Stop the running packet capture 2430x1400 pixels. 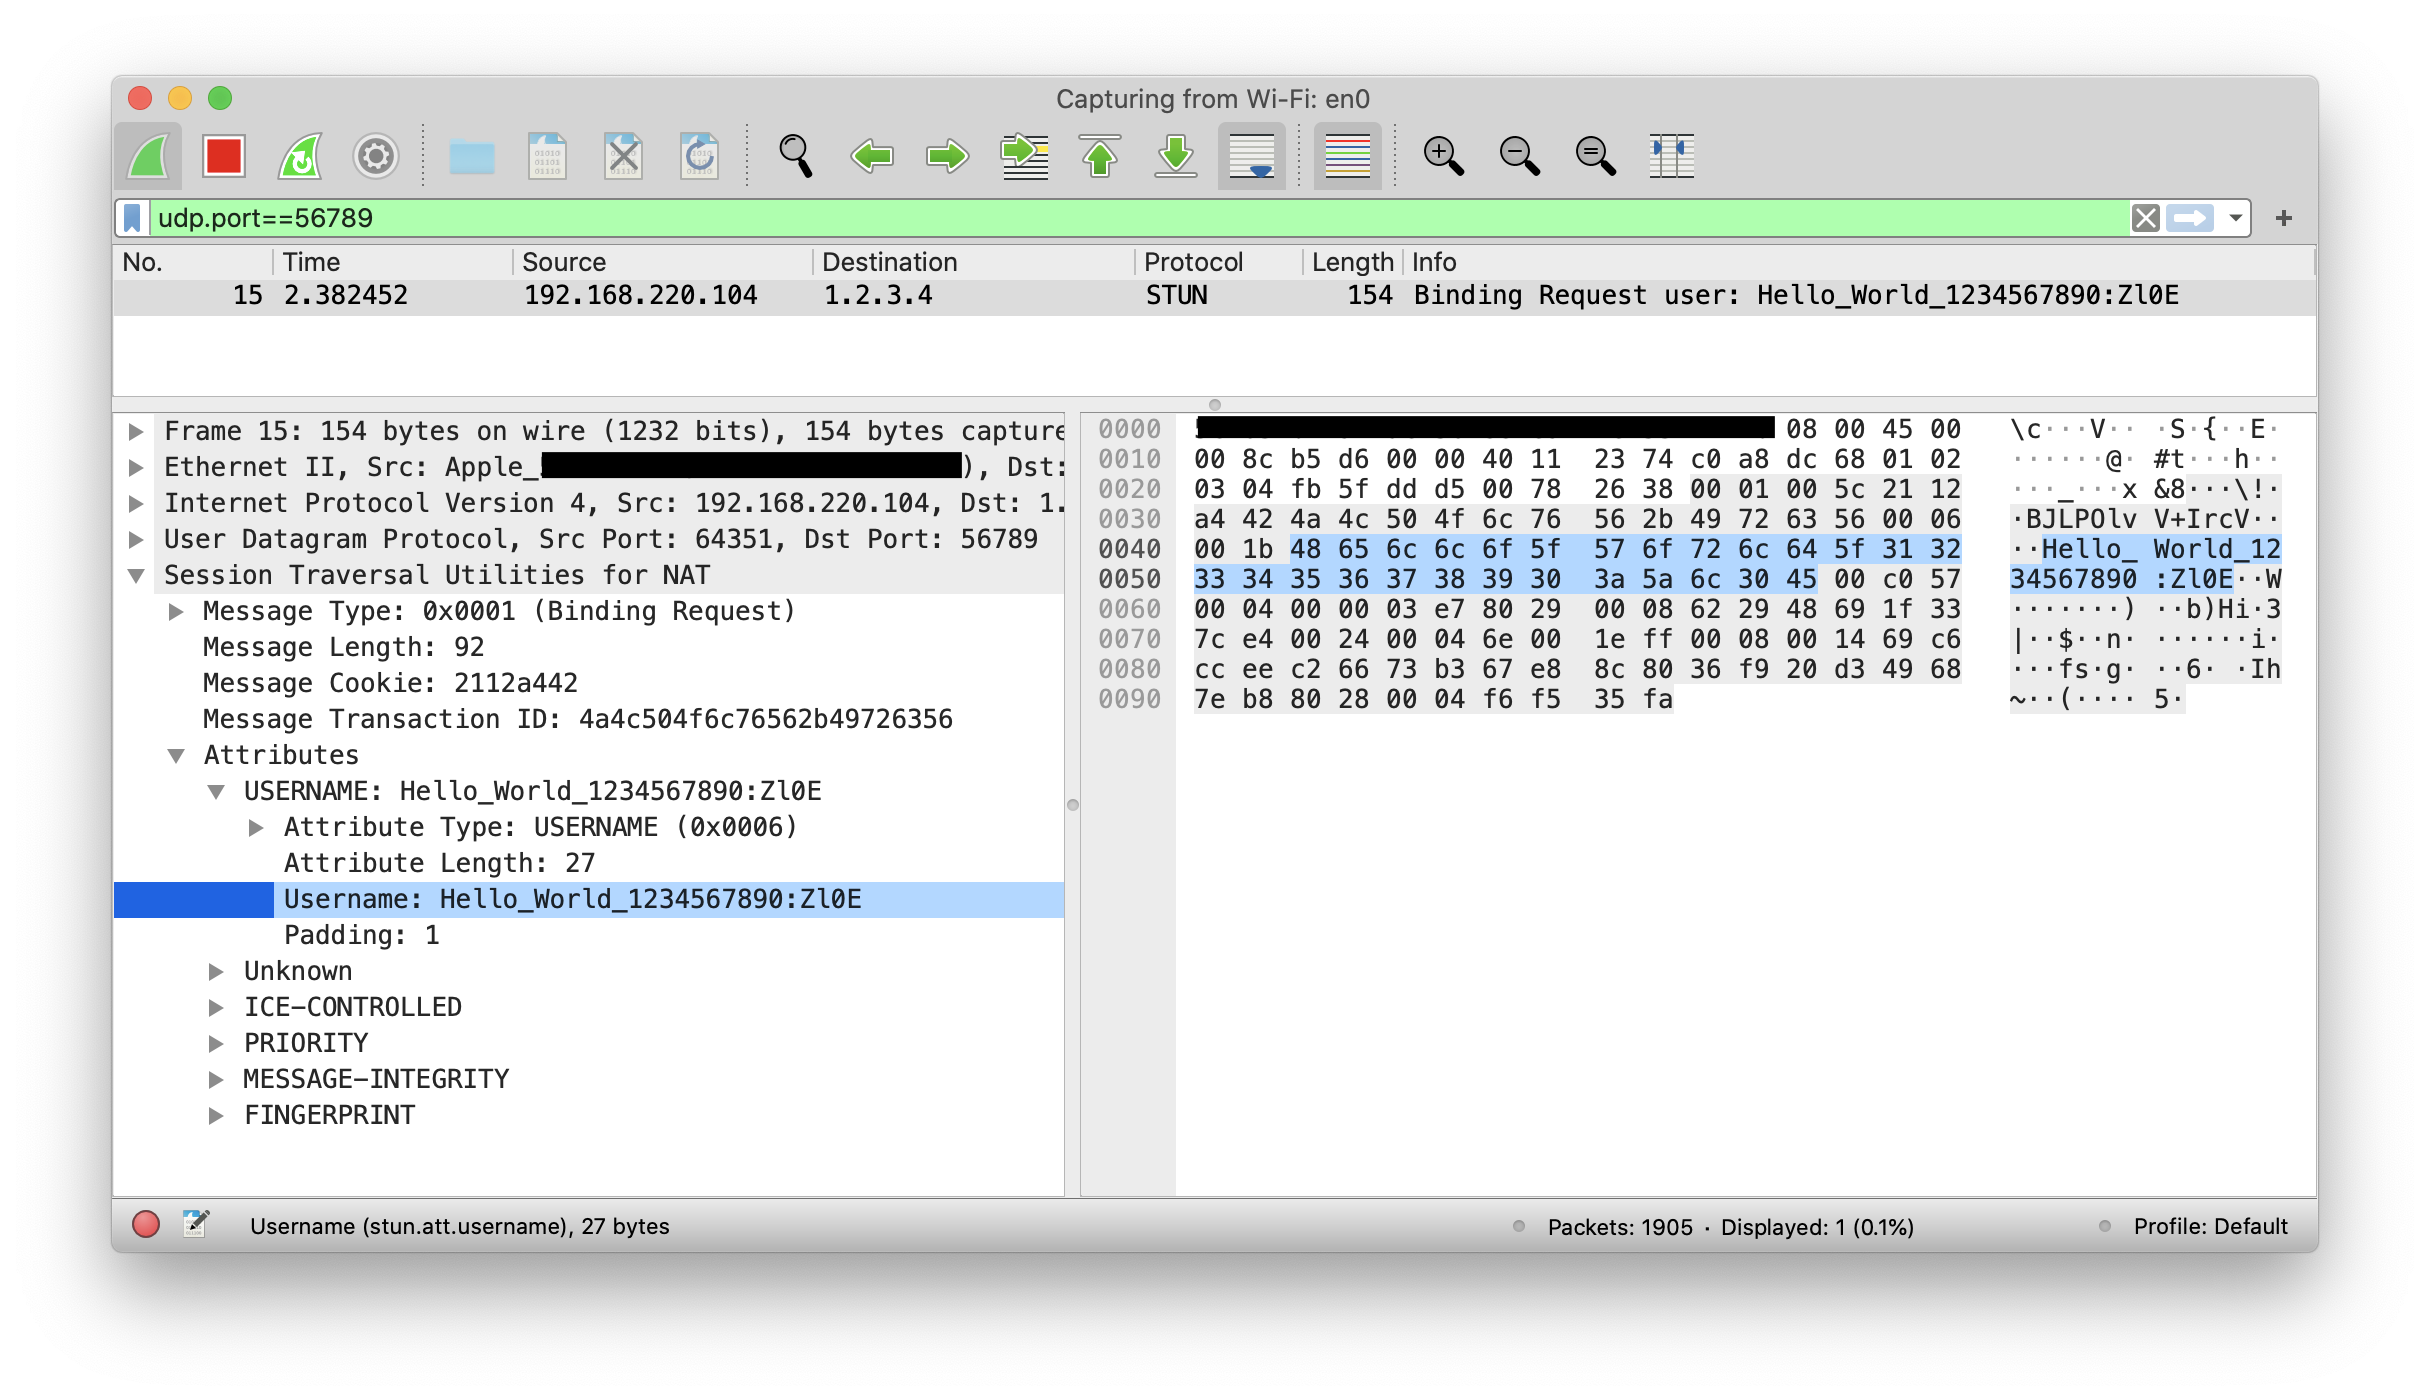click(x=223, y=156)
